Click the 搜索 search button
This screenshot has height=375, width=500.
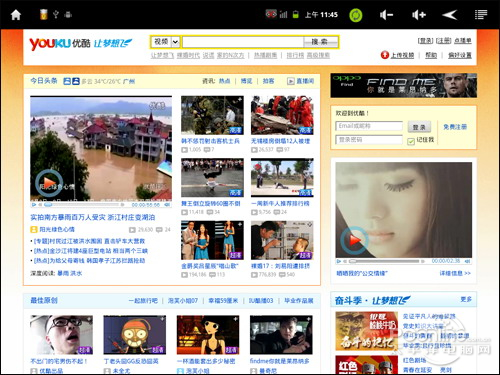pyautogui.click(x=320, y=42)
